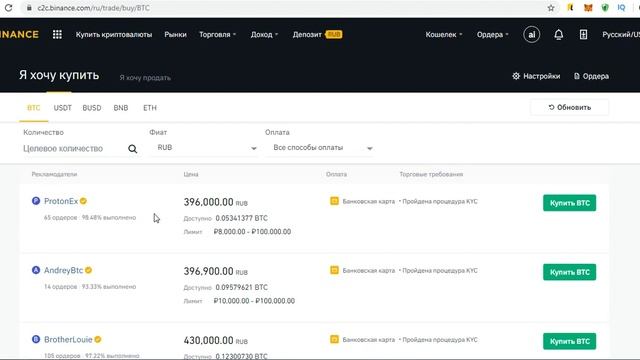Switch to the USDT tab

click(62, 108)
